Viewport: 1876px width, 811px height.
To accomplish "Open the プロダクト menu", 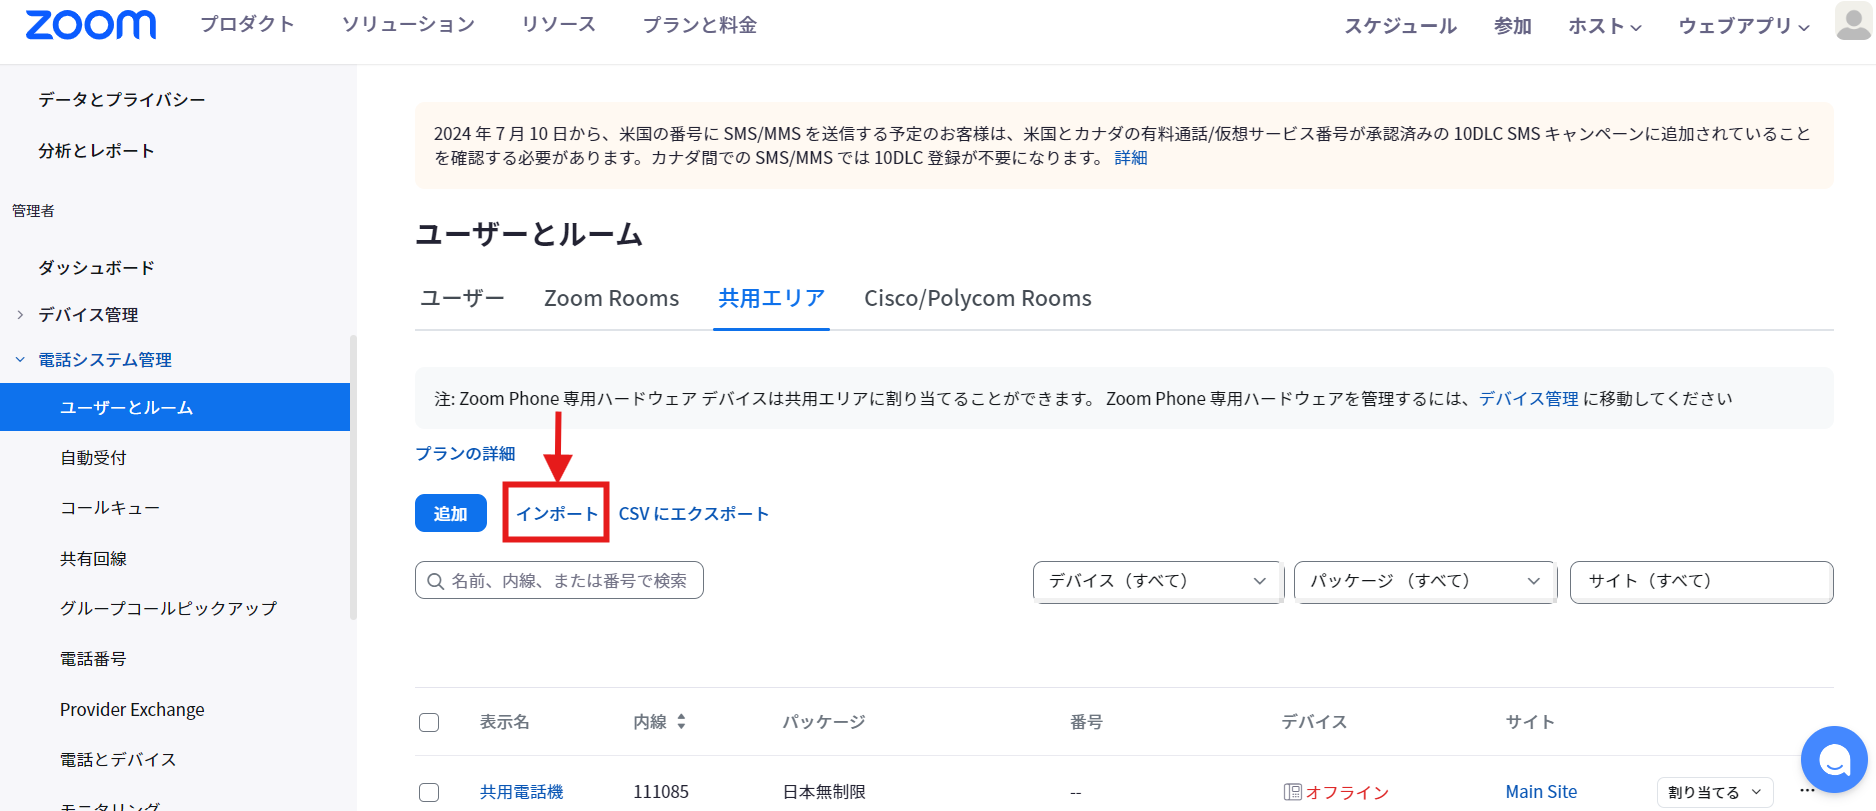I will click(x=247, y=24).
